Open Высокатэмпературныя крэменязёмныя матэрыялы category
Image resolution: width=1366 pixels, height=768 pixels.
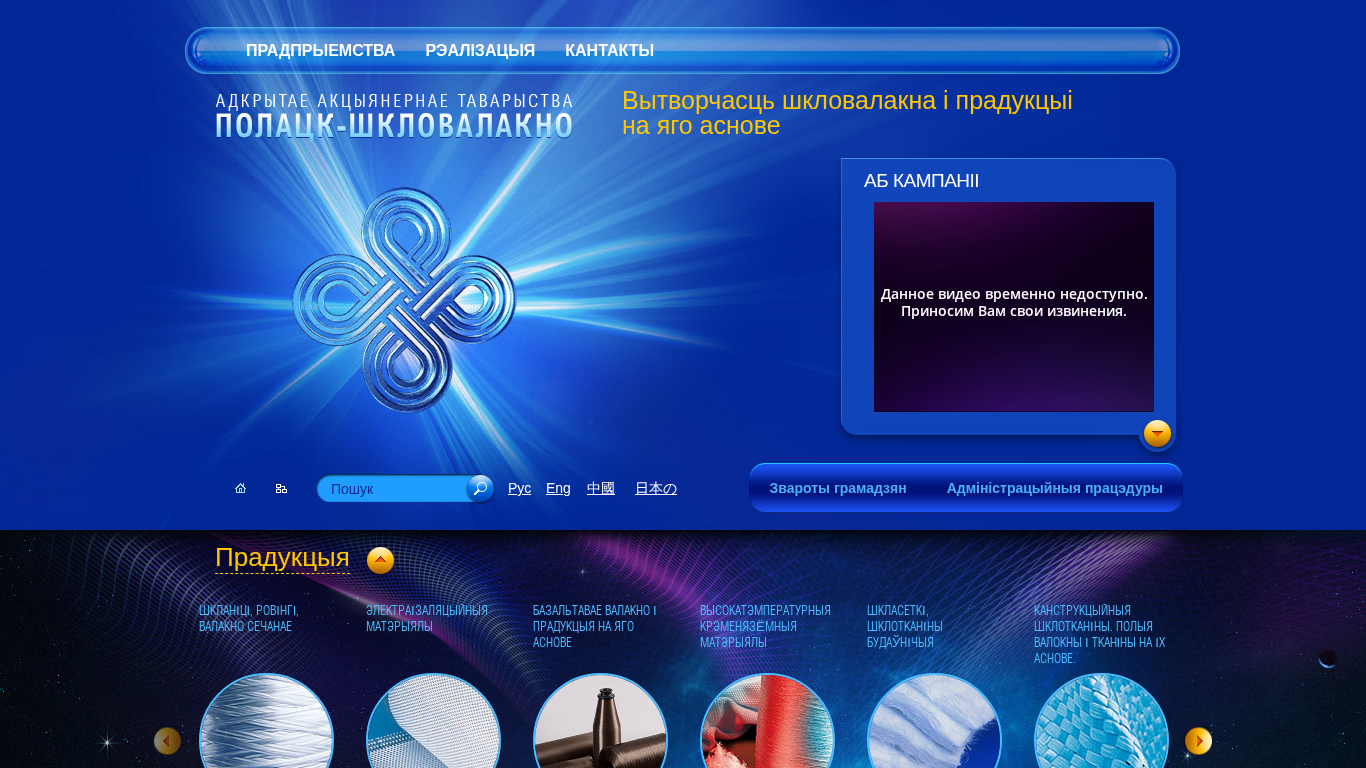tap(765, 626)
